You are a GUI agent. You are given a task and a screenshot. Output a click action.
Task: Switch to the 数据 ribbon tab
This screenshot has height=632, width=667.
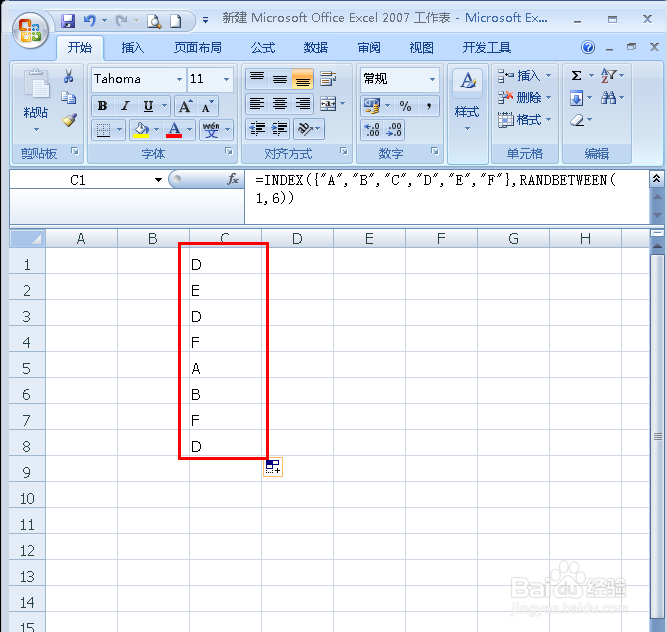pos(316,47)
